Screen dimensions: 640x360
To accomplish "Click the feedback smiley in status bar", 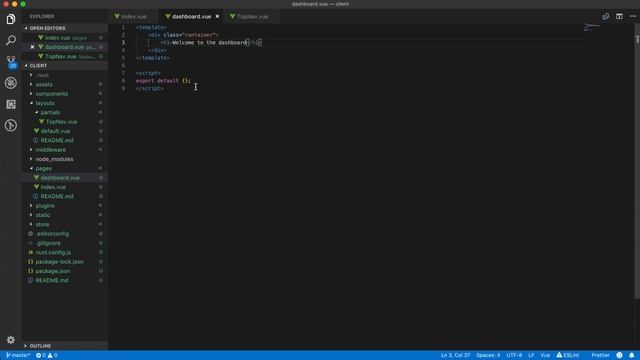I will click(619, 355).
